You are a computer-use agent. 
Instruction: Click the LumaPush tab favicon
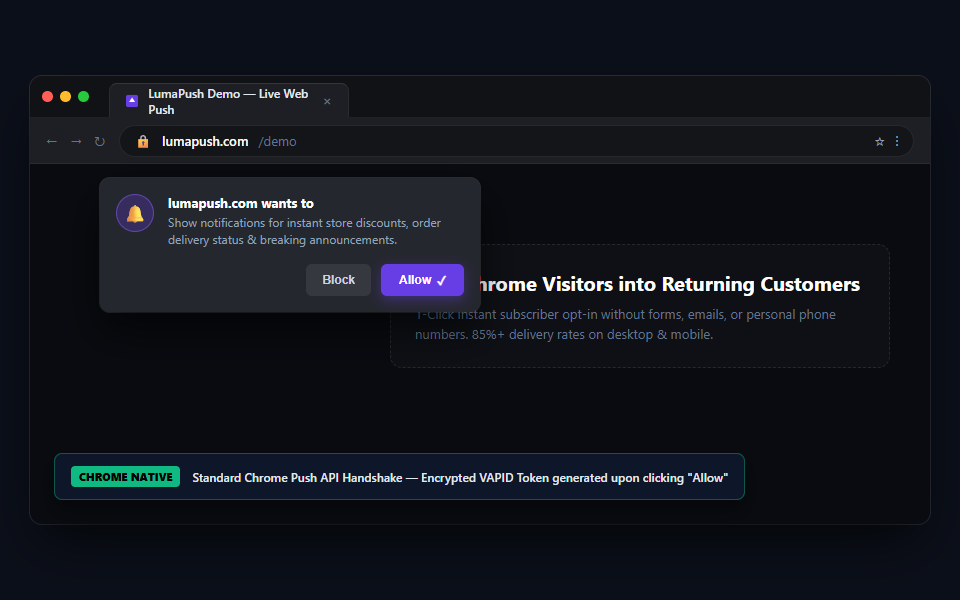tap(132, 101)
